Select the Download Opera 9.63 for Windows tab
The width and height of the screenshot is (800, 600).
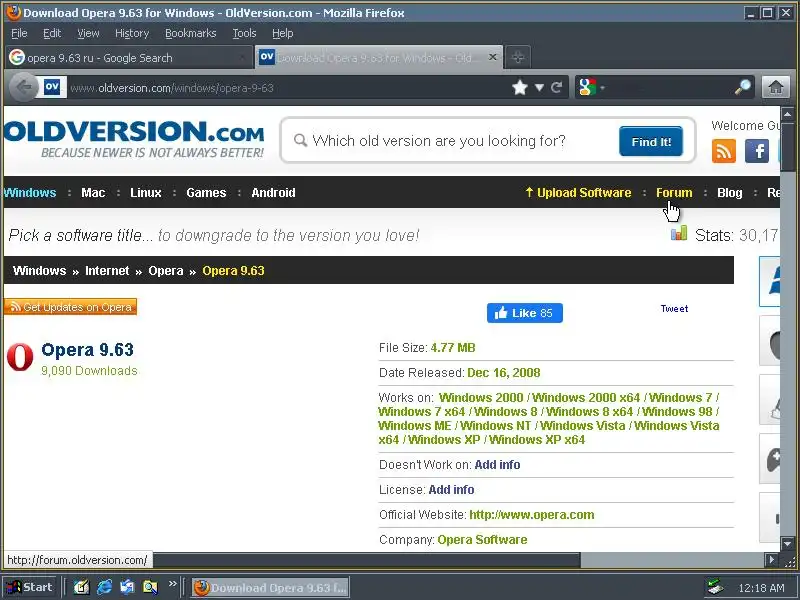pyautogui.click(x=379, y=57)
